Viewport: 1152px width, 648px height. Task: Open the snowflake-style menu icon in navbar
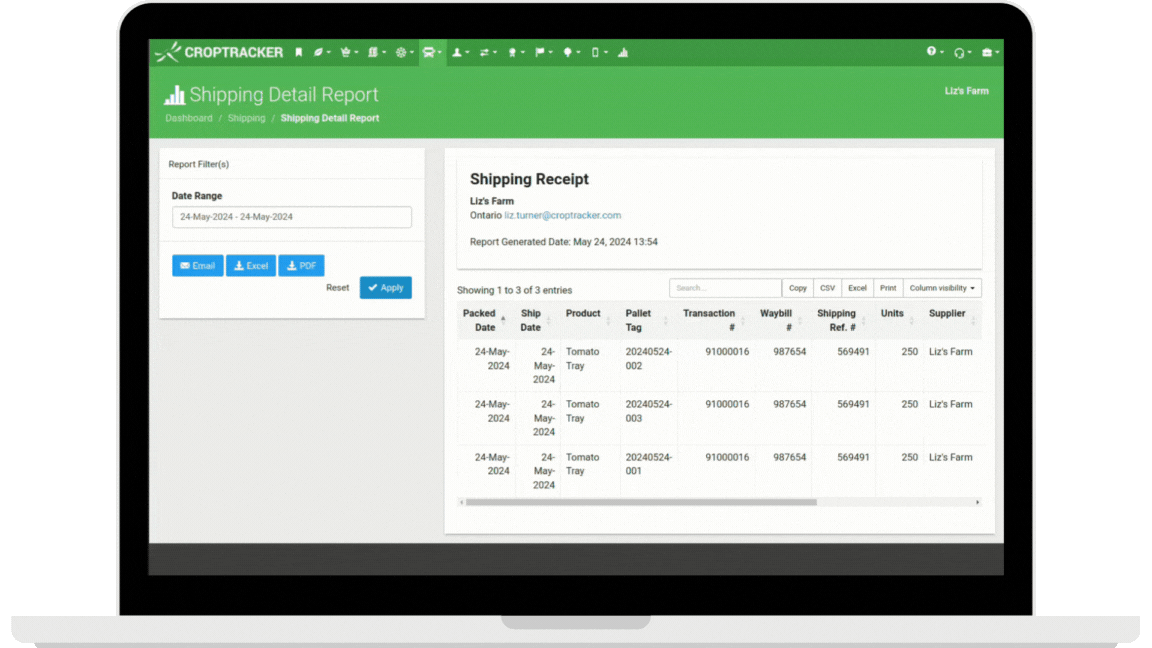click(404, 52)
